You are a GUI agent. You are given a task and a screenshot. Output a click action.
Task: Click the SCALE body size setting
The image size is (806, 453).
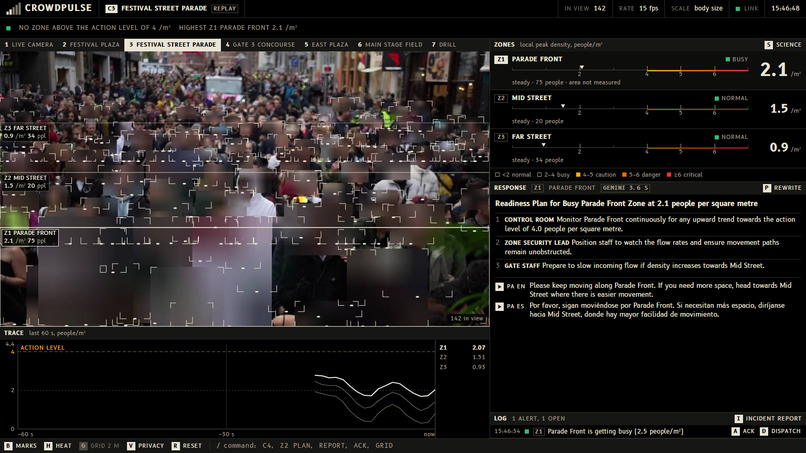point(697,9)
